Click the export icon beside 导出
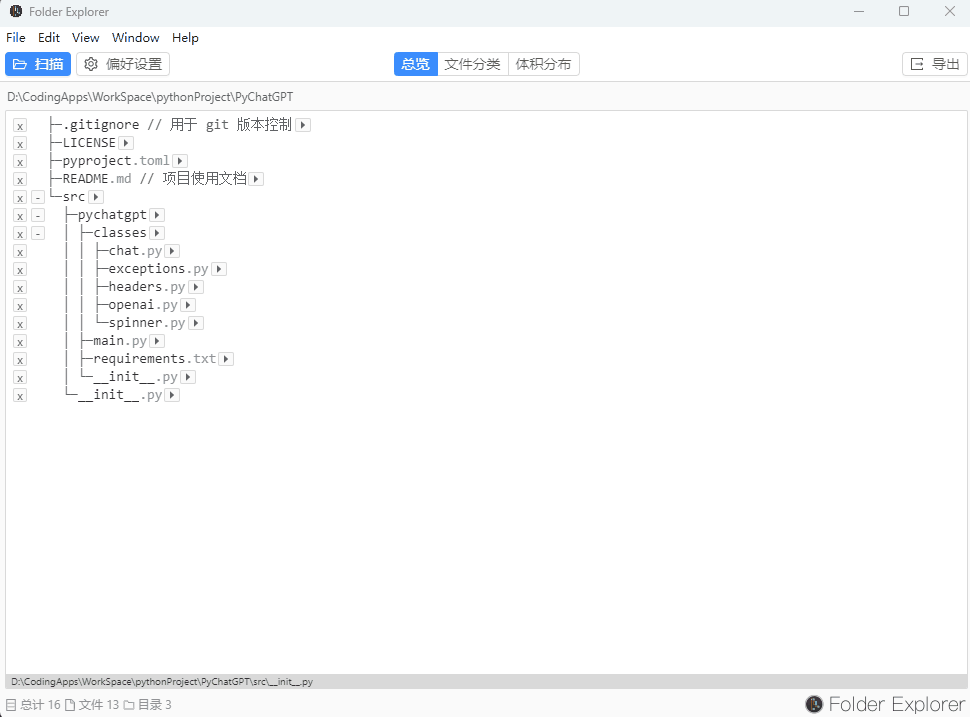Image resolution: width=970 pixels, height=717 pixels. point(916,62)
